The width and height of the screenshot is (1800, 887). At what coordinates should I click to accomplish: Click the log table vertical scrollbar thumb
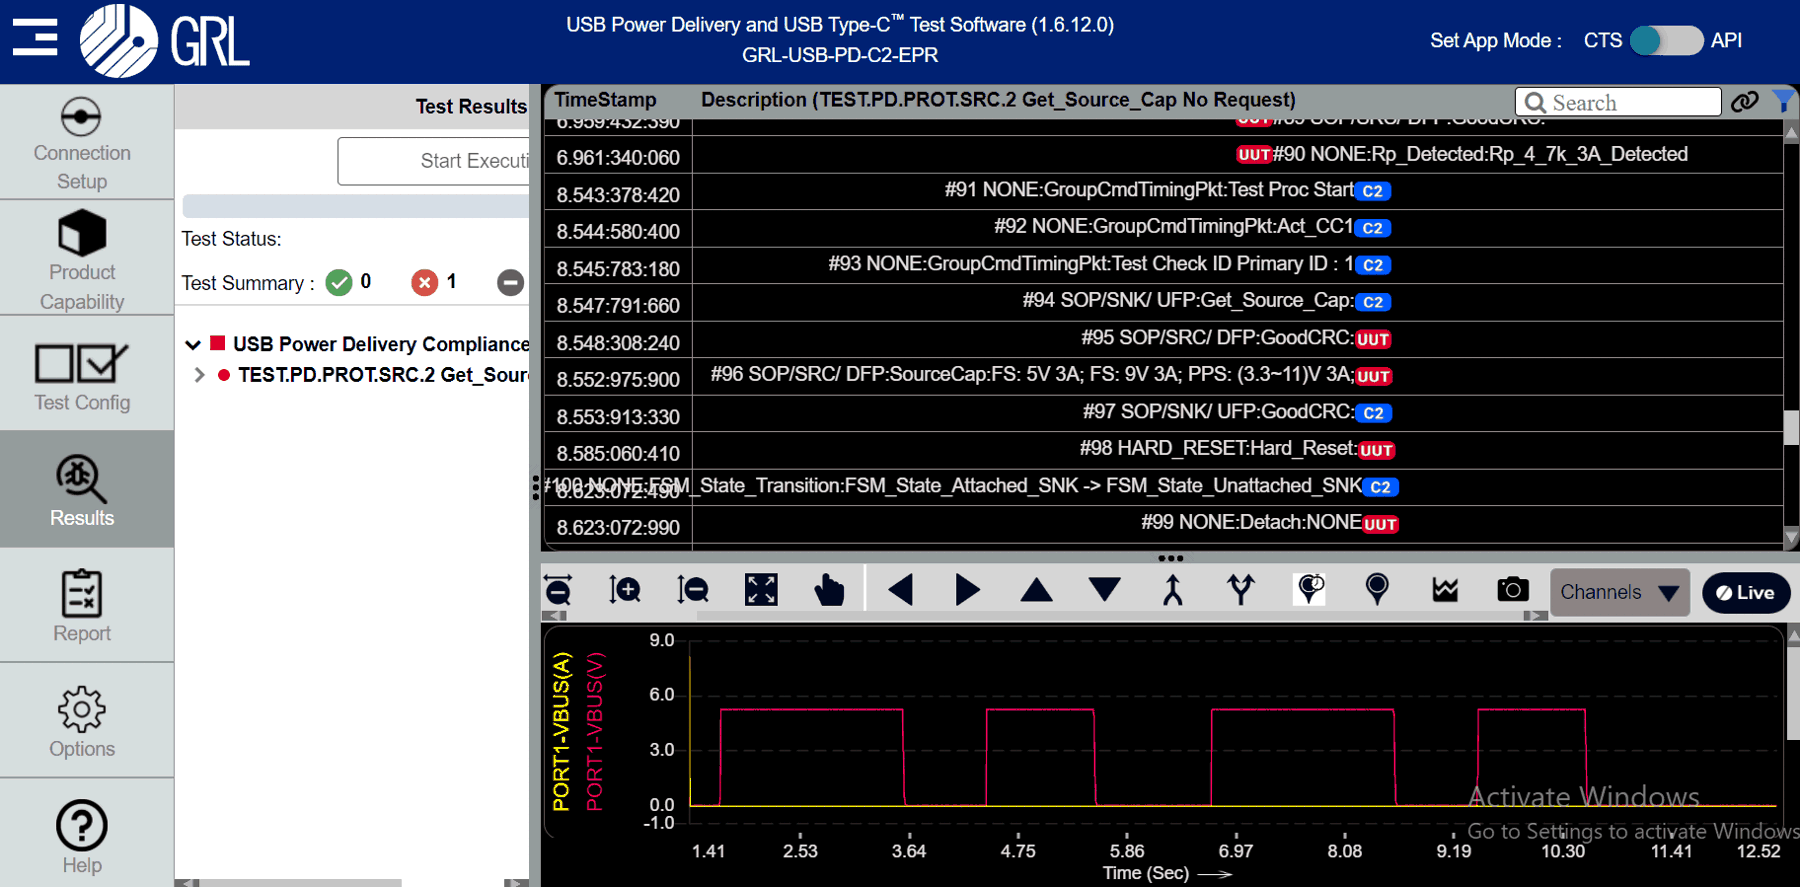(x=1791, y=427)
